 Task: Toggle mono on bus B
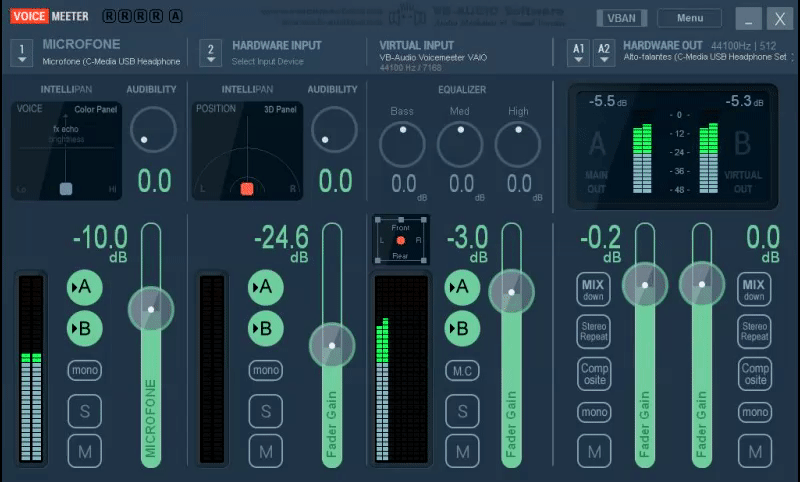755,412
